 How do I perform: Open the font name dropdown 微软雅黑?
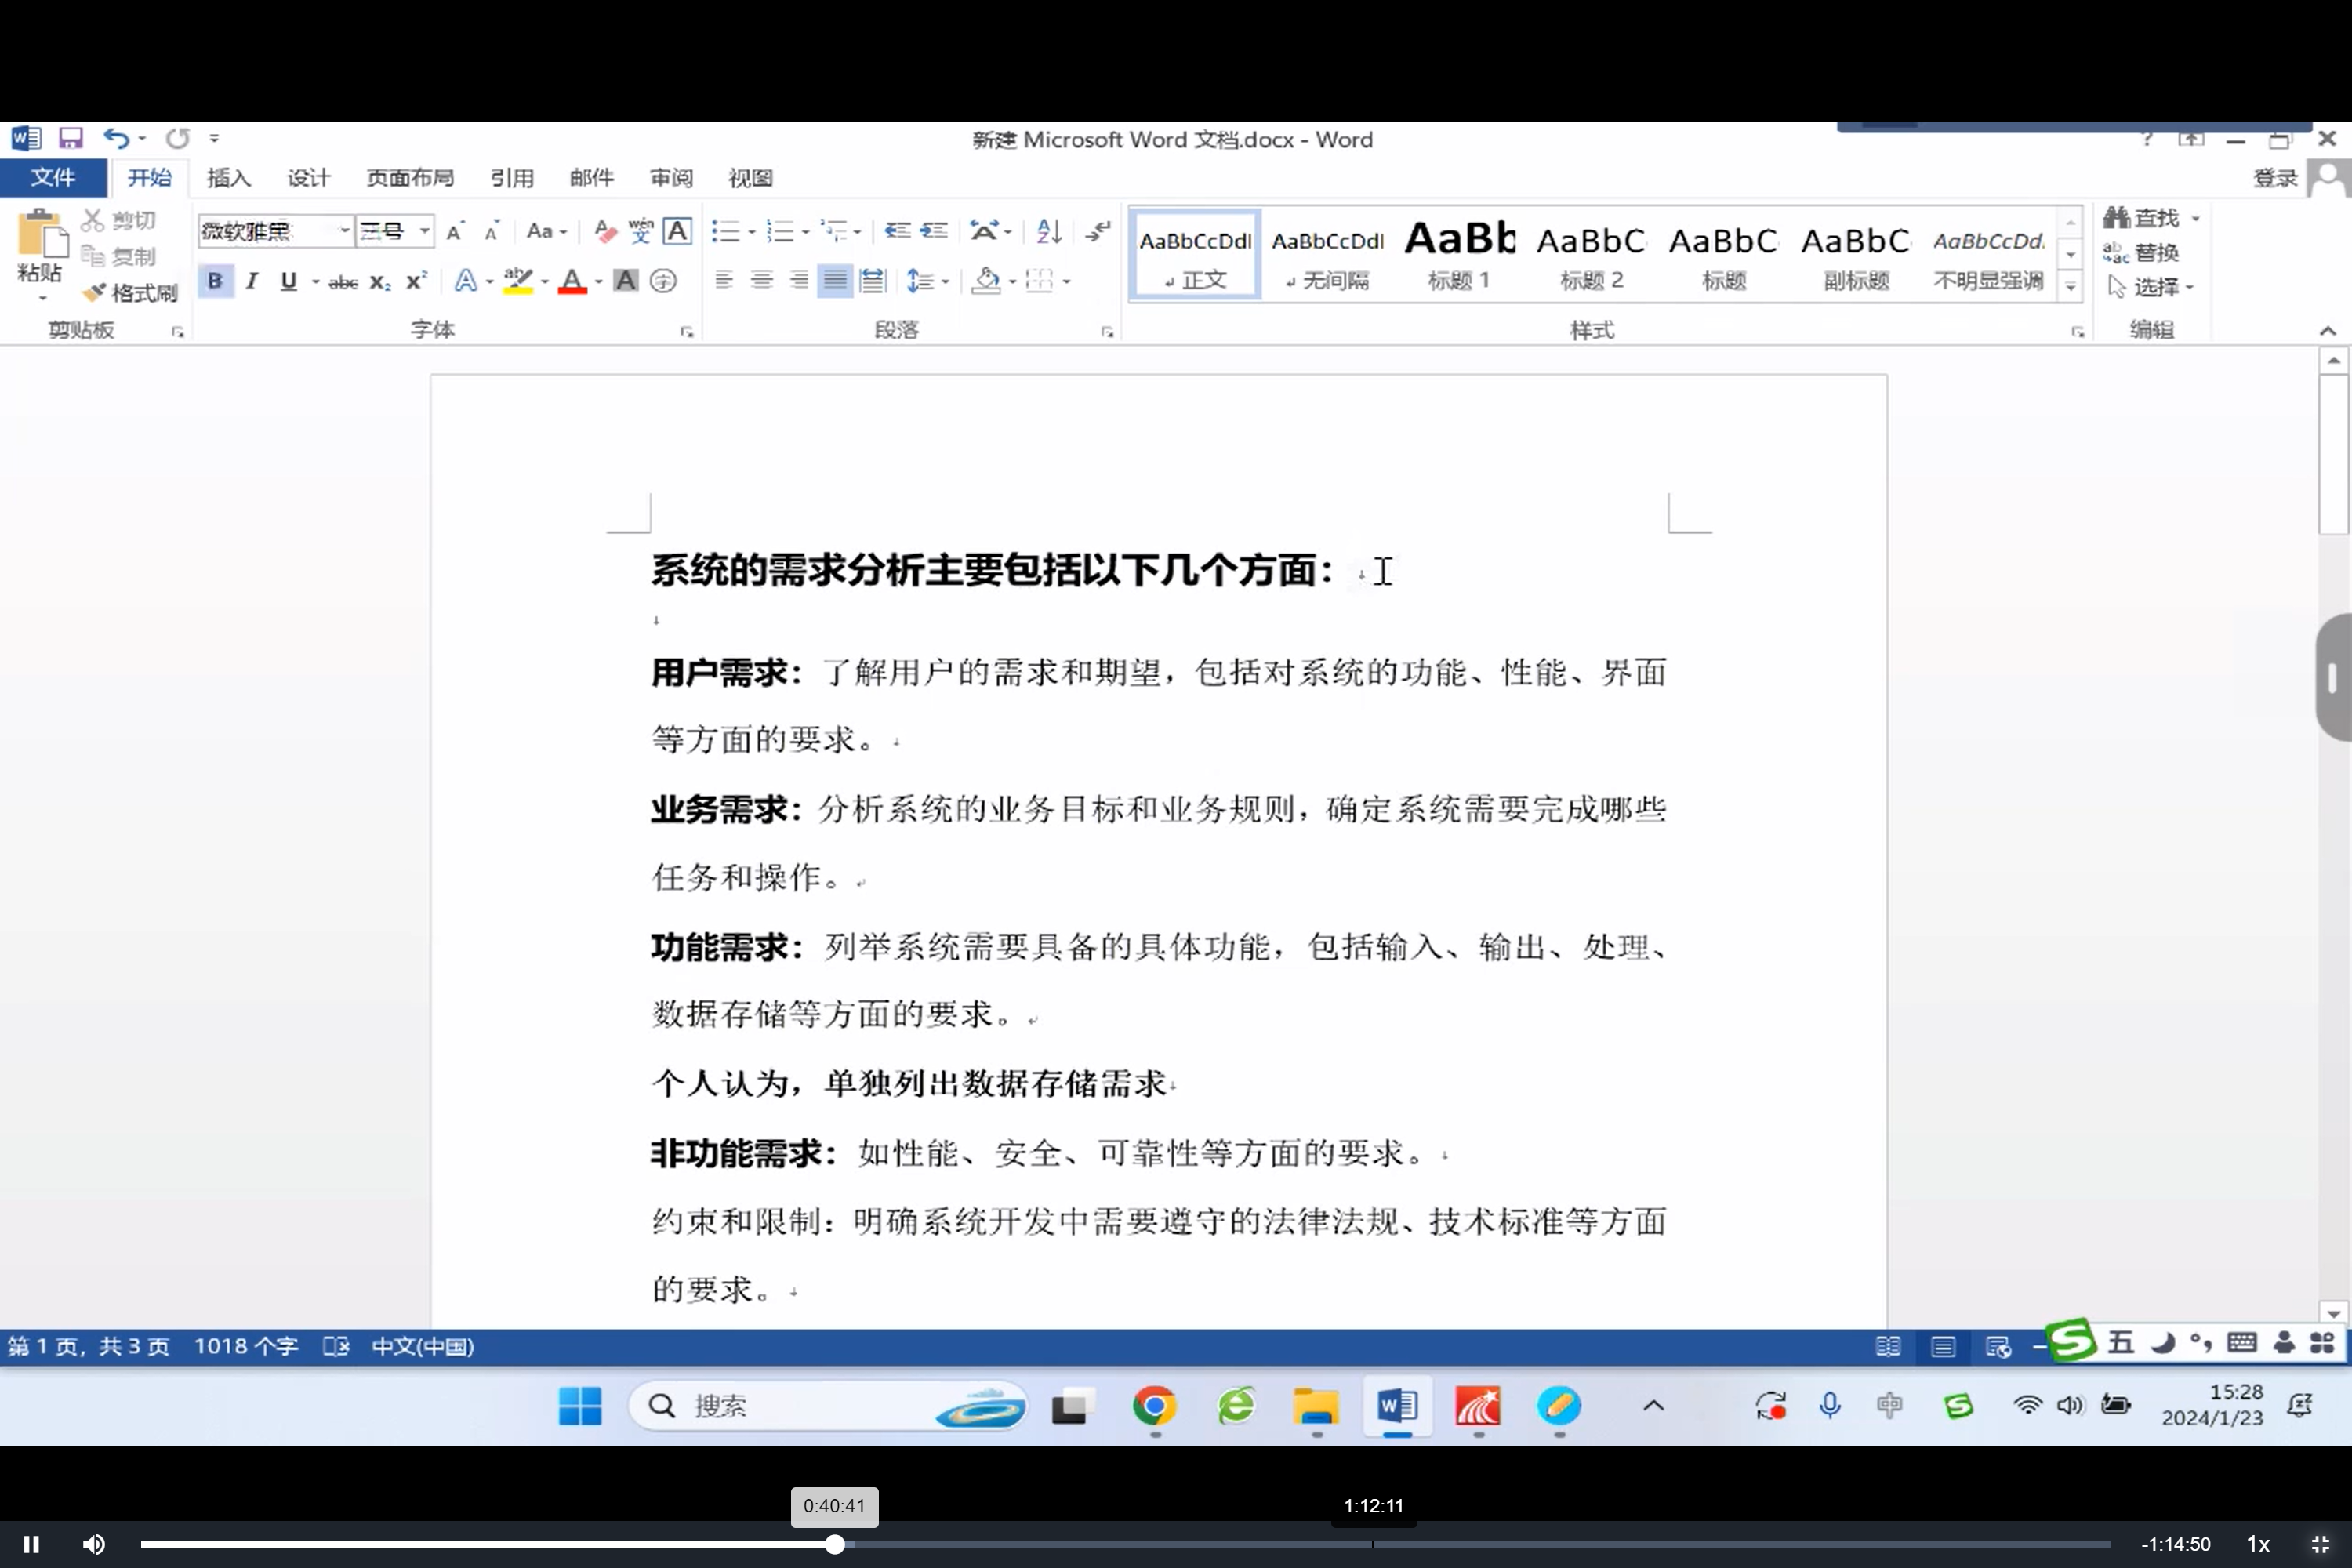(x=344, y=232)
